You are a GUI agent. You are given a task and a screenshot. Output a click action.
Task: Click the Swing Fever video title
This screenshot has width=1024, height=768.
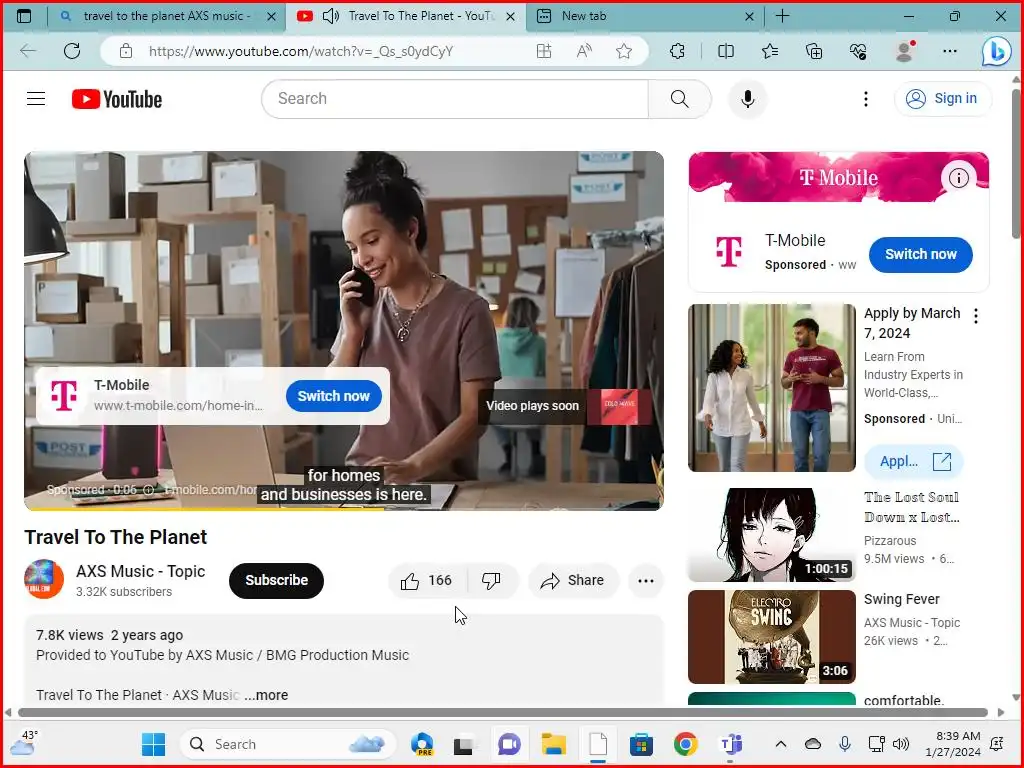click(x=901, y=599)
